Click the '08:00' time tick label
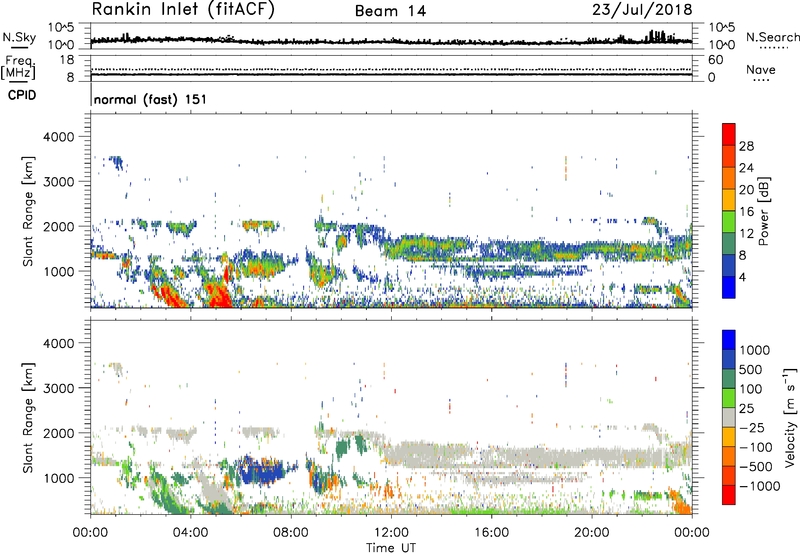 [x=291, y=533]
